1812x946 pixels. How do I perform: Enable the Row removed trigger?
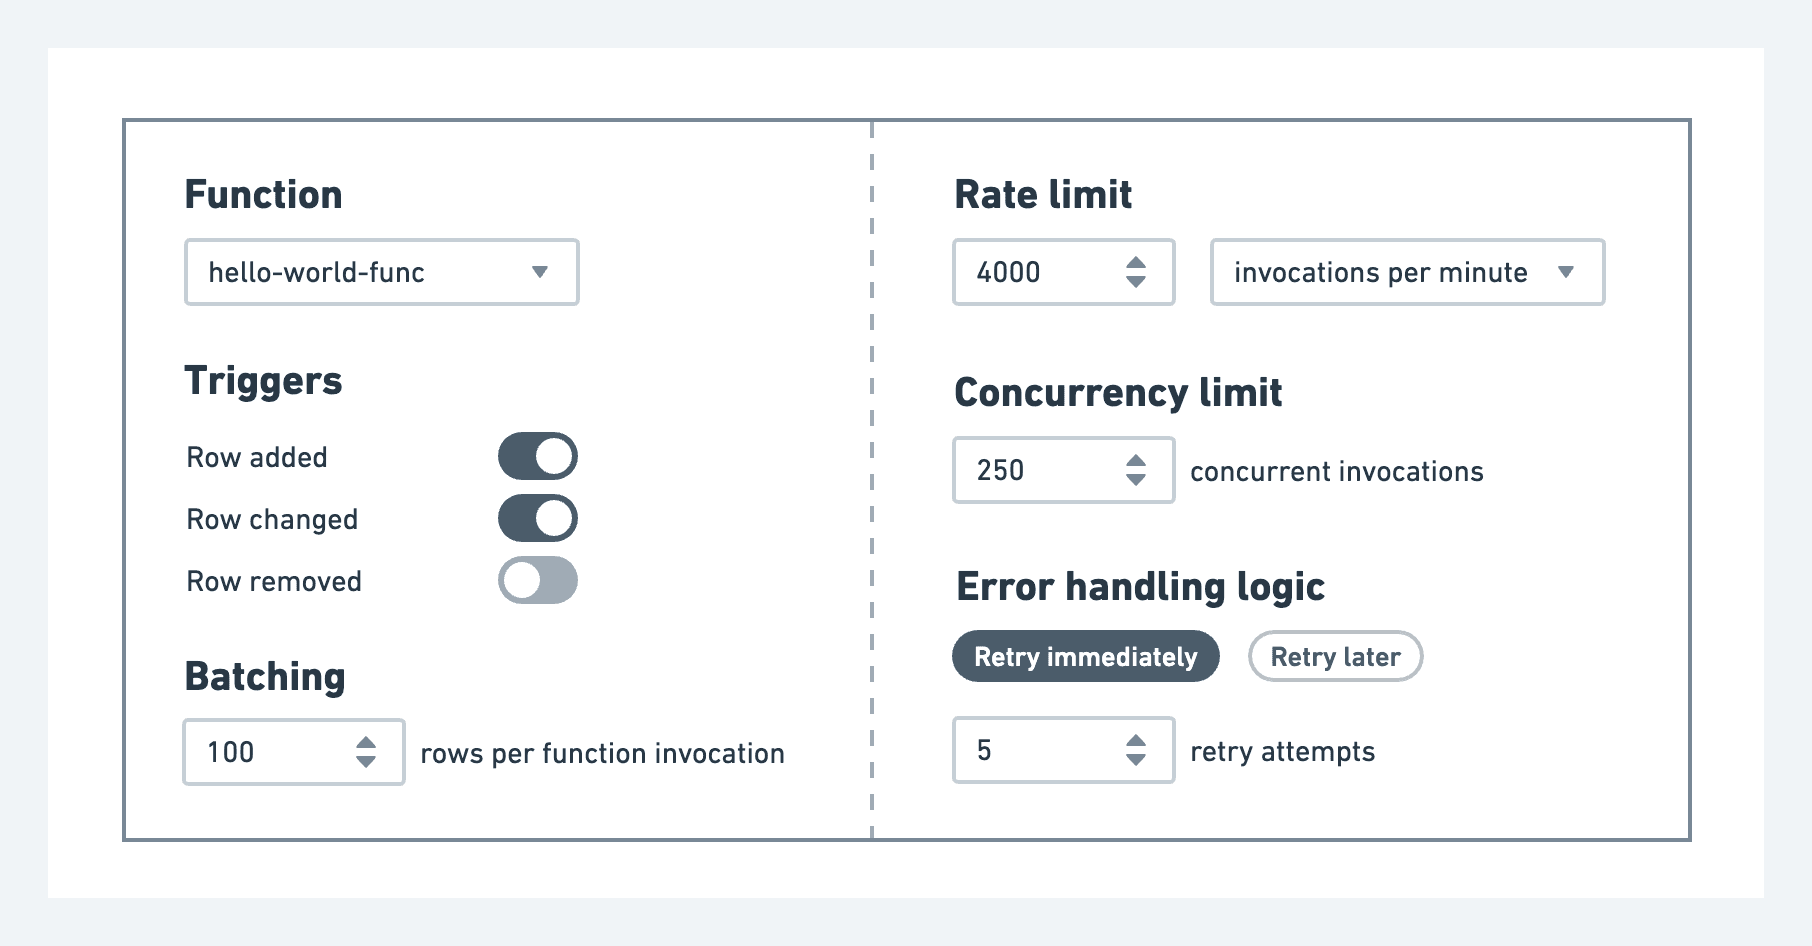[537, 580]
